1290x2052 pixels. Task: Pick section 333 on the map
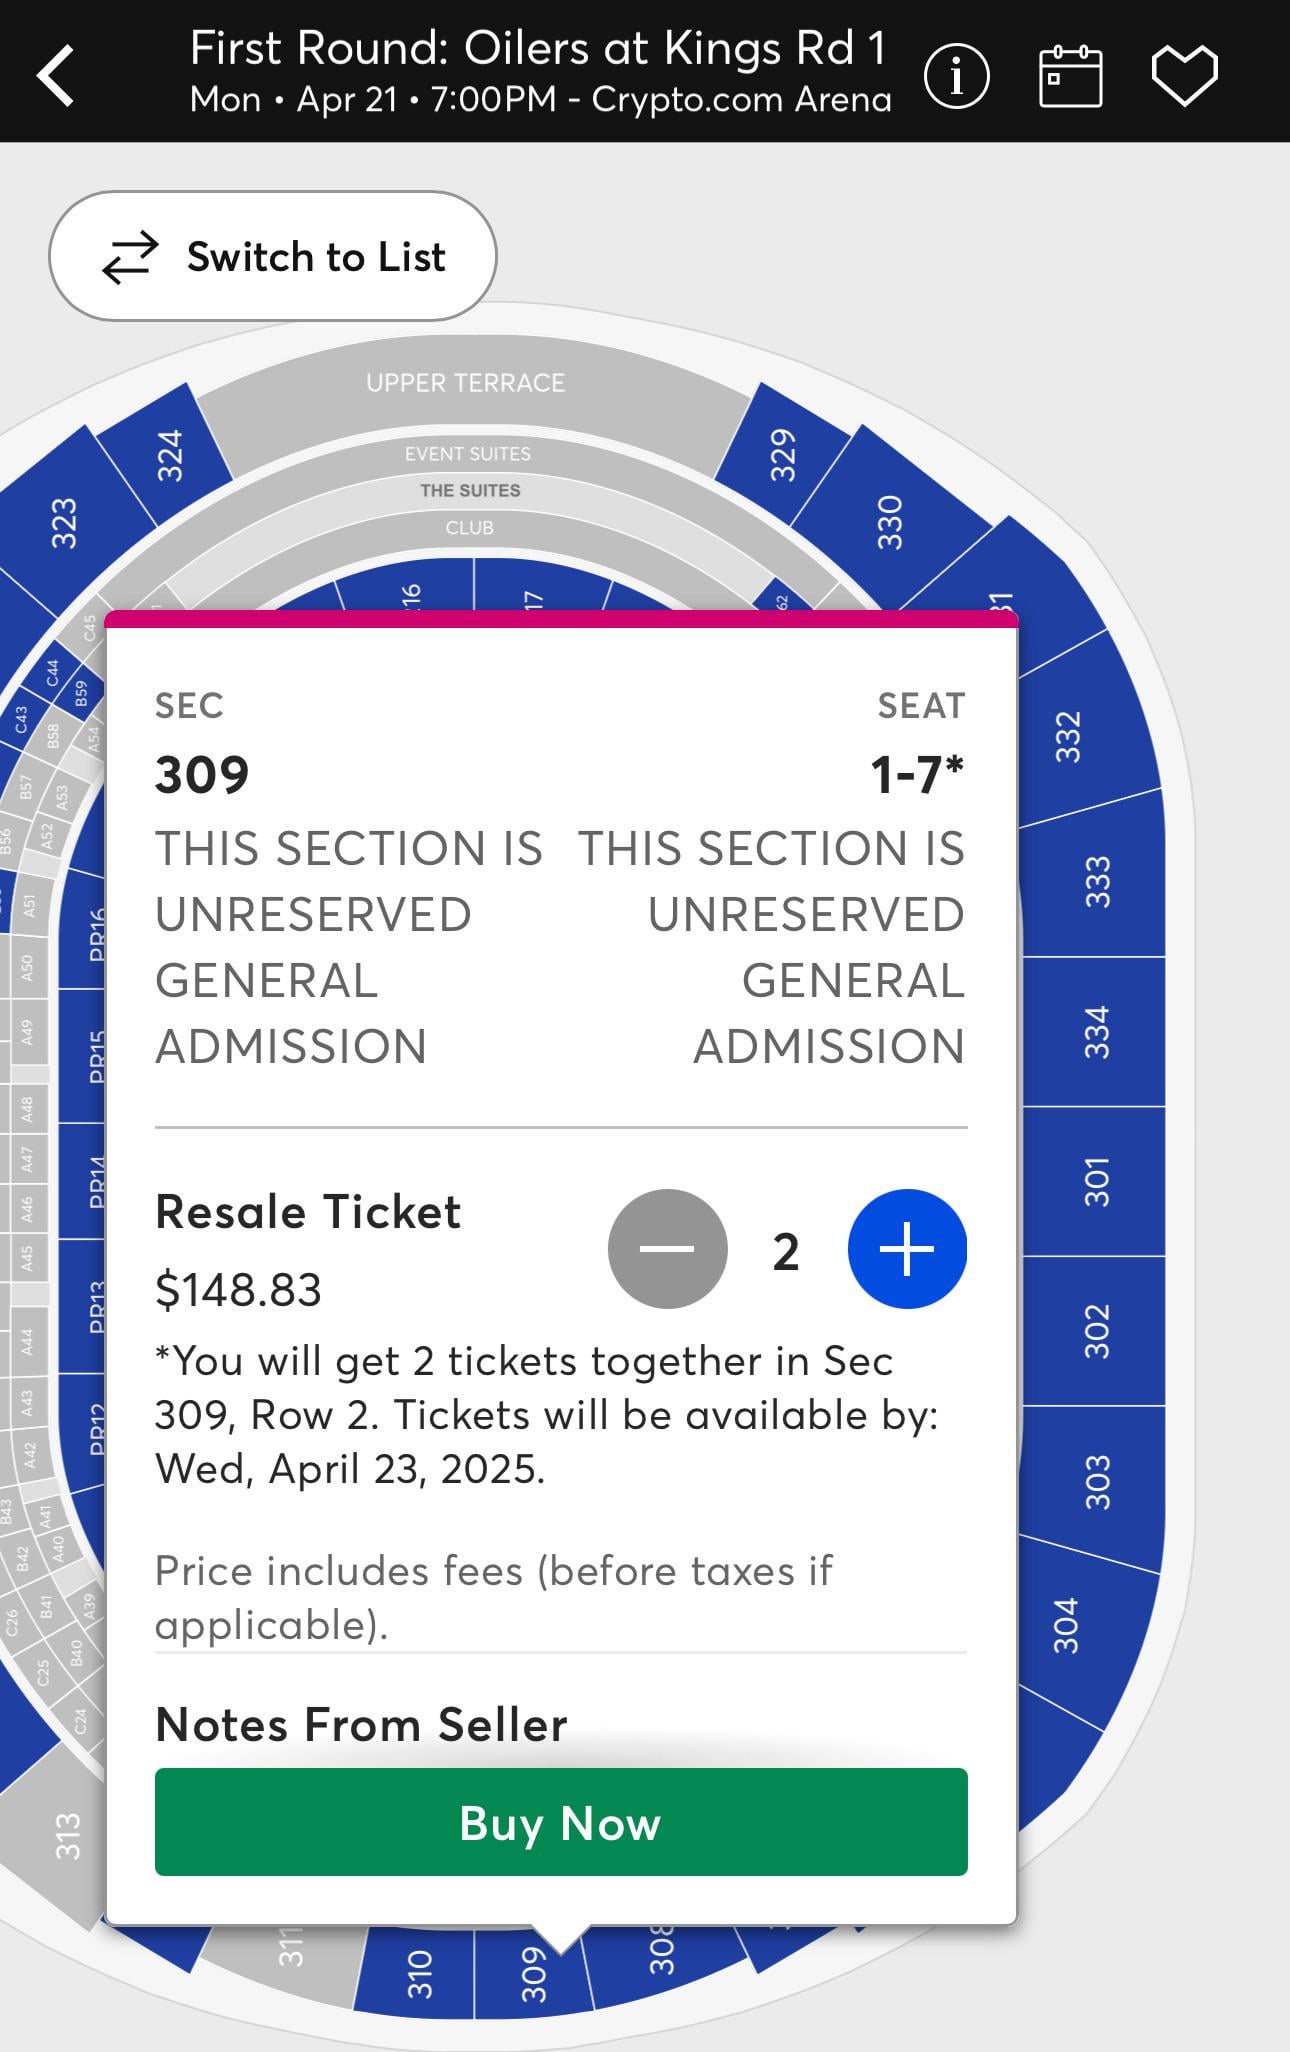point(1097,882)
